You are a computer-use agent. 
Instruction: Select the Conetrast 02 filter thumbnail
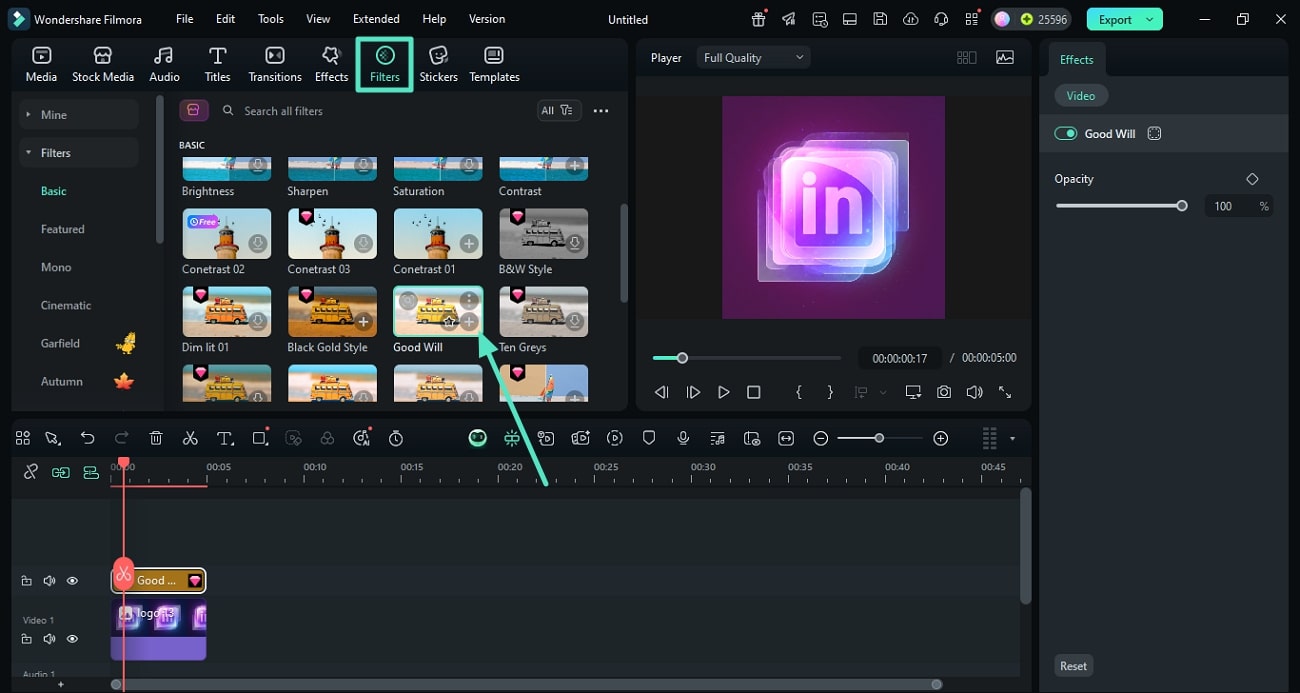pyautogui.click(x=227, y=233)
